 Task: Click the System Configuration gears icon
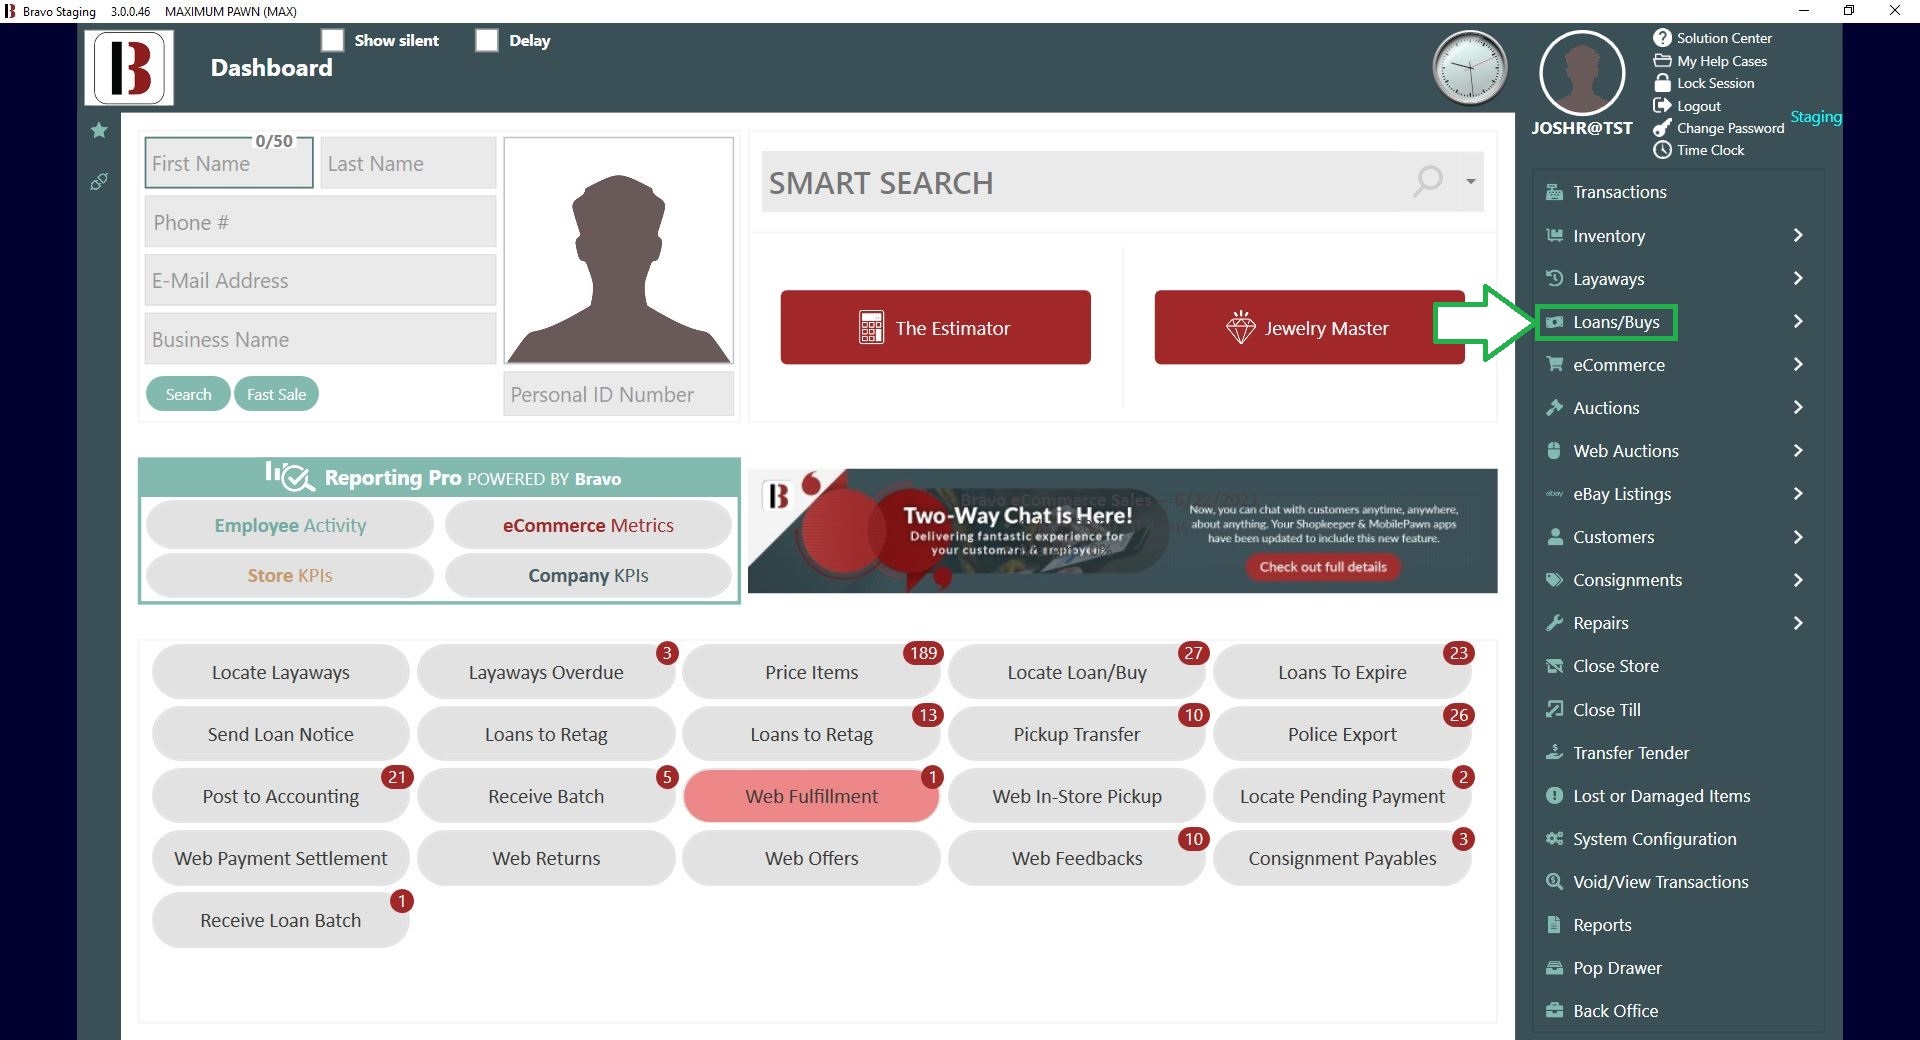pyautogui.click(x=1554, y=838)
